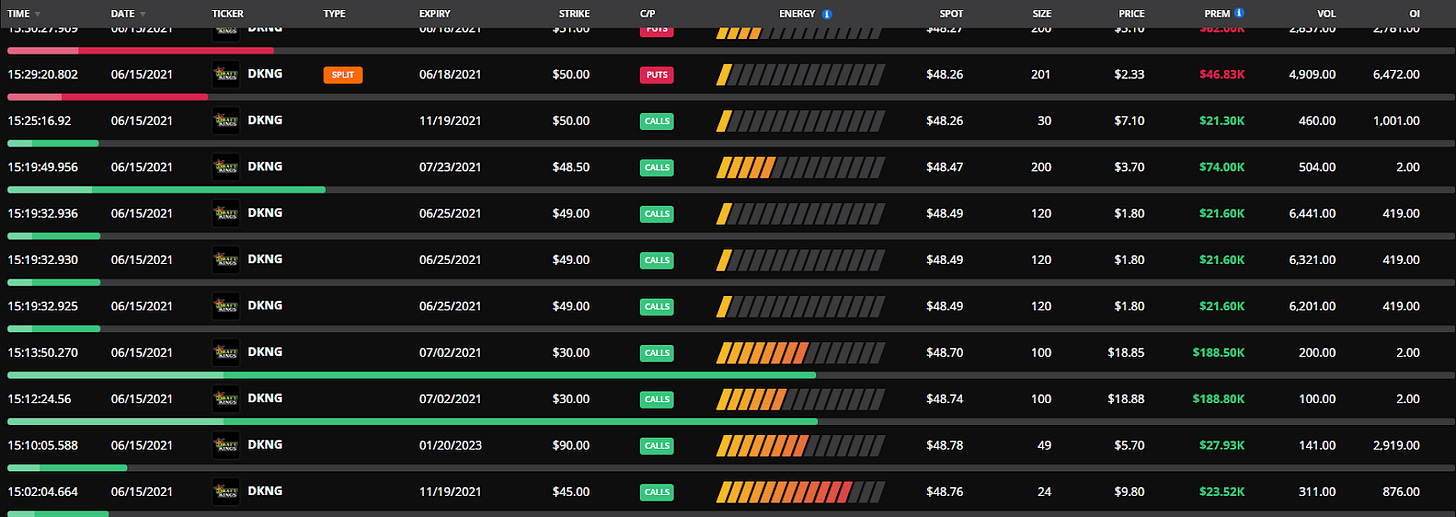This screenshot has height=517, width=1456.
Task: Select the 15:12:24.56 timestamp
Action: [x=40, y=399]
